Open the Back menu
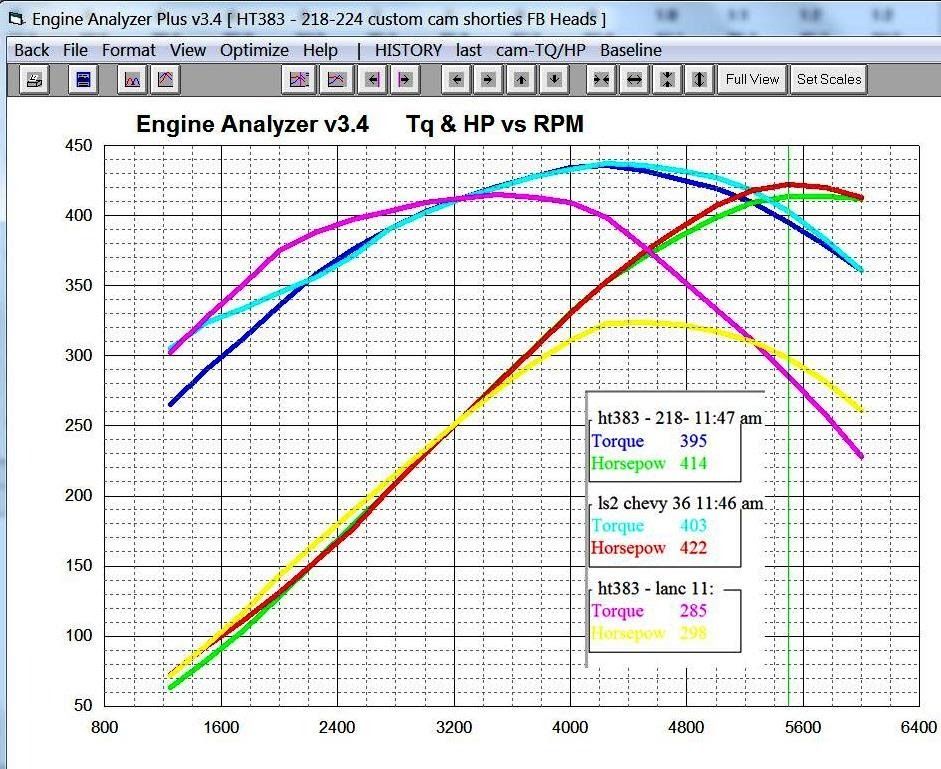The height and width of the screenshot is (769, 941). point(32,50)
